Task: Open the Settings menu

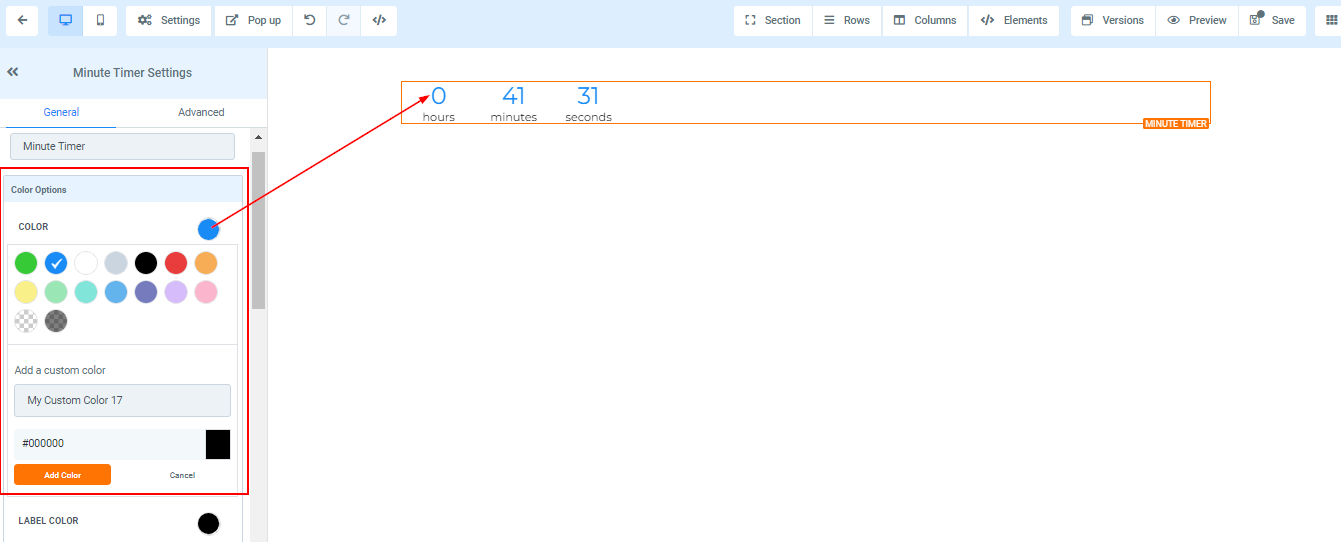Action: tap(169, 20)
